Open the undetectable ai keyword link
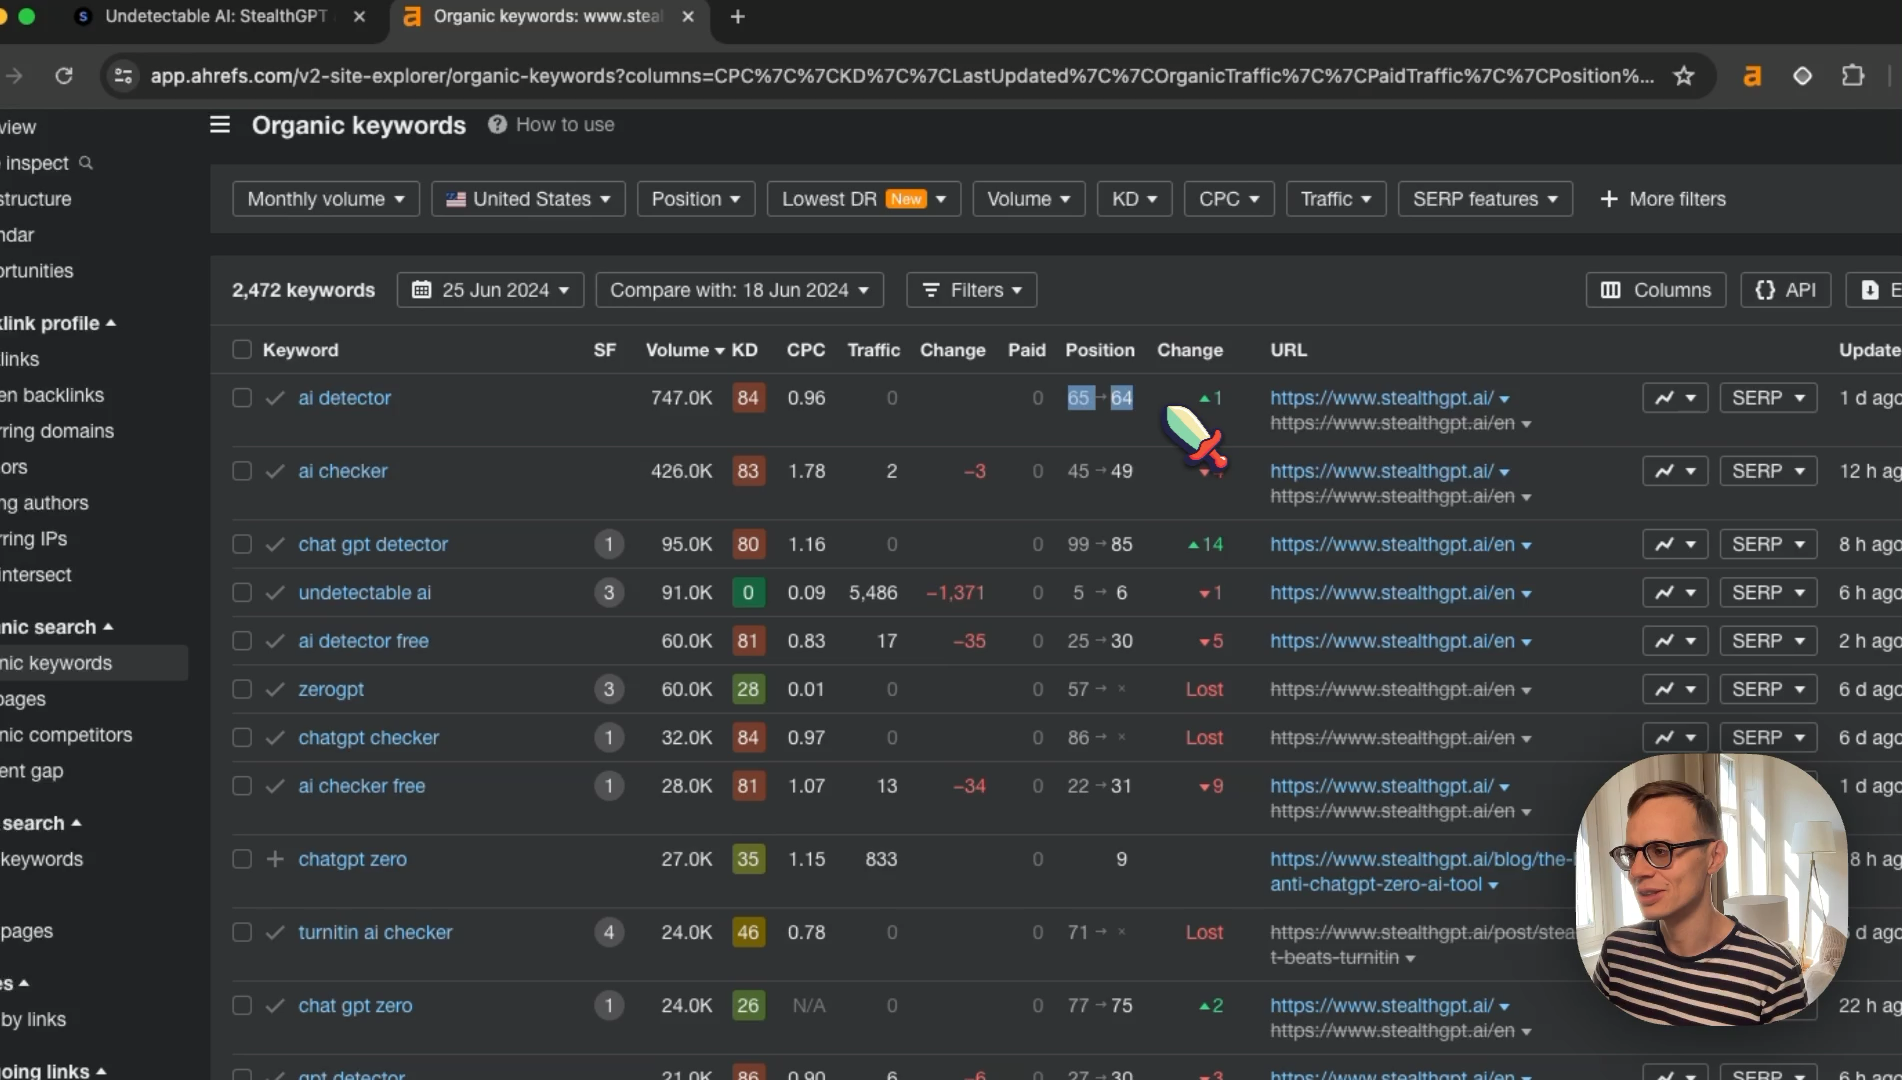The width and height of the screenshot is (1902, 1080). (x=365, y=593)
